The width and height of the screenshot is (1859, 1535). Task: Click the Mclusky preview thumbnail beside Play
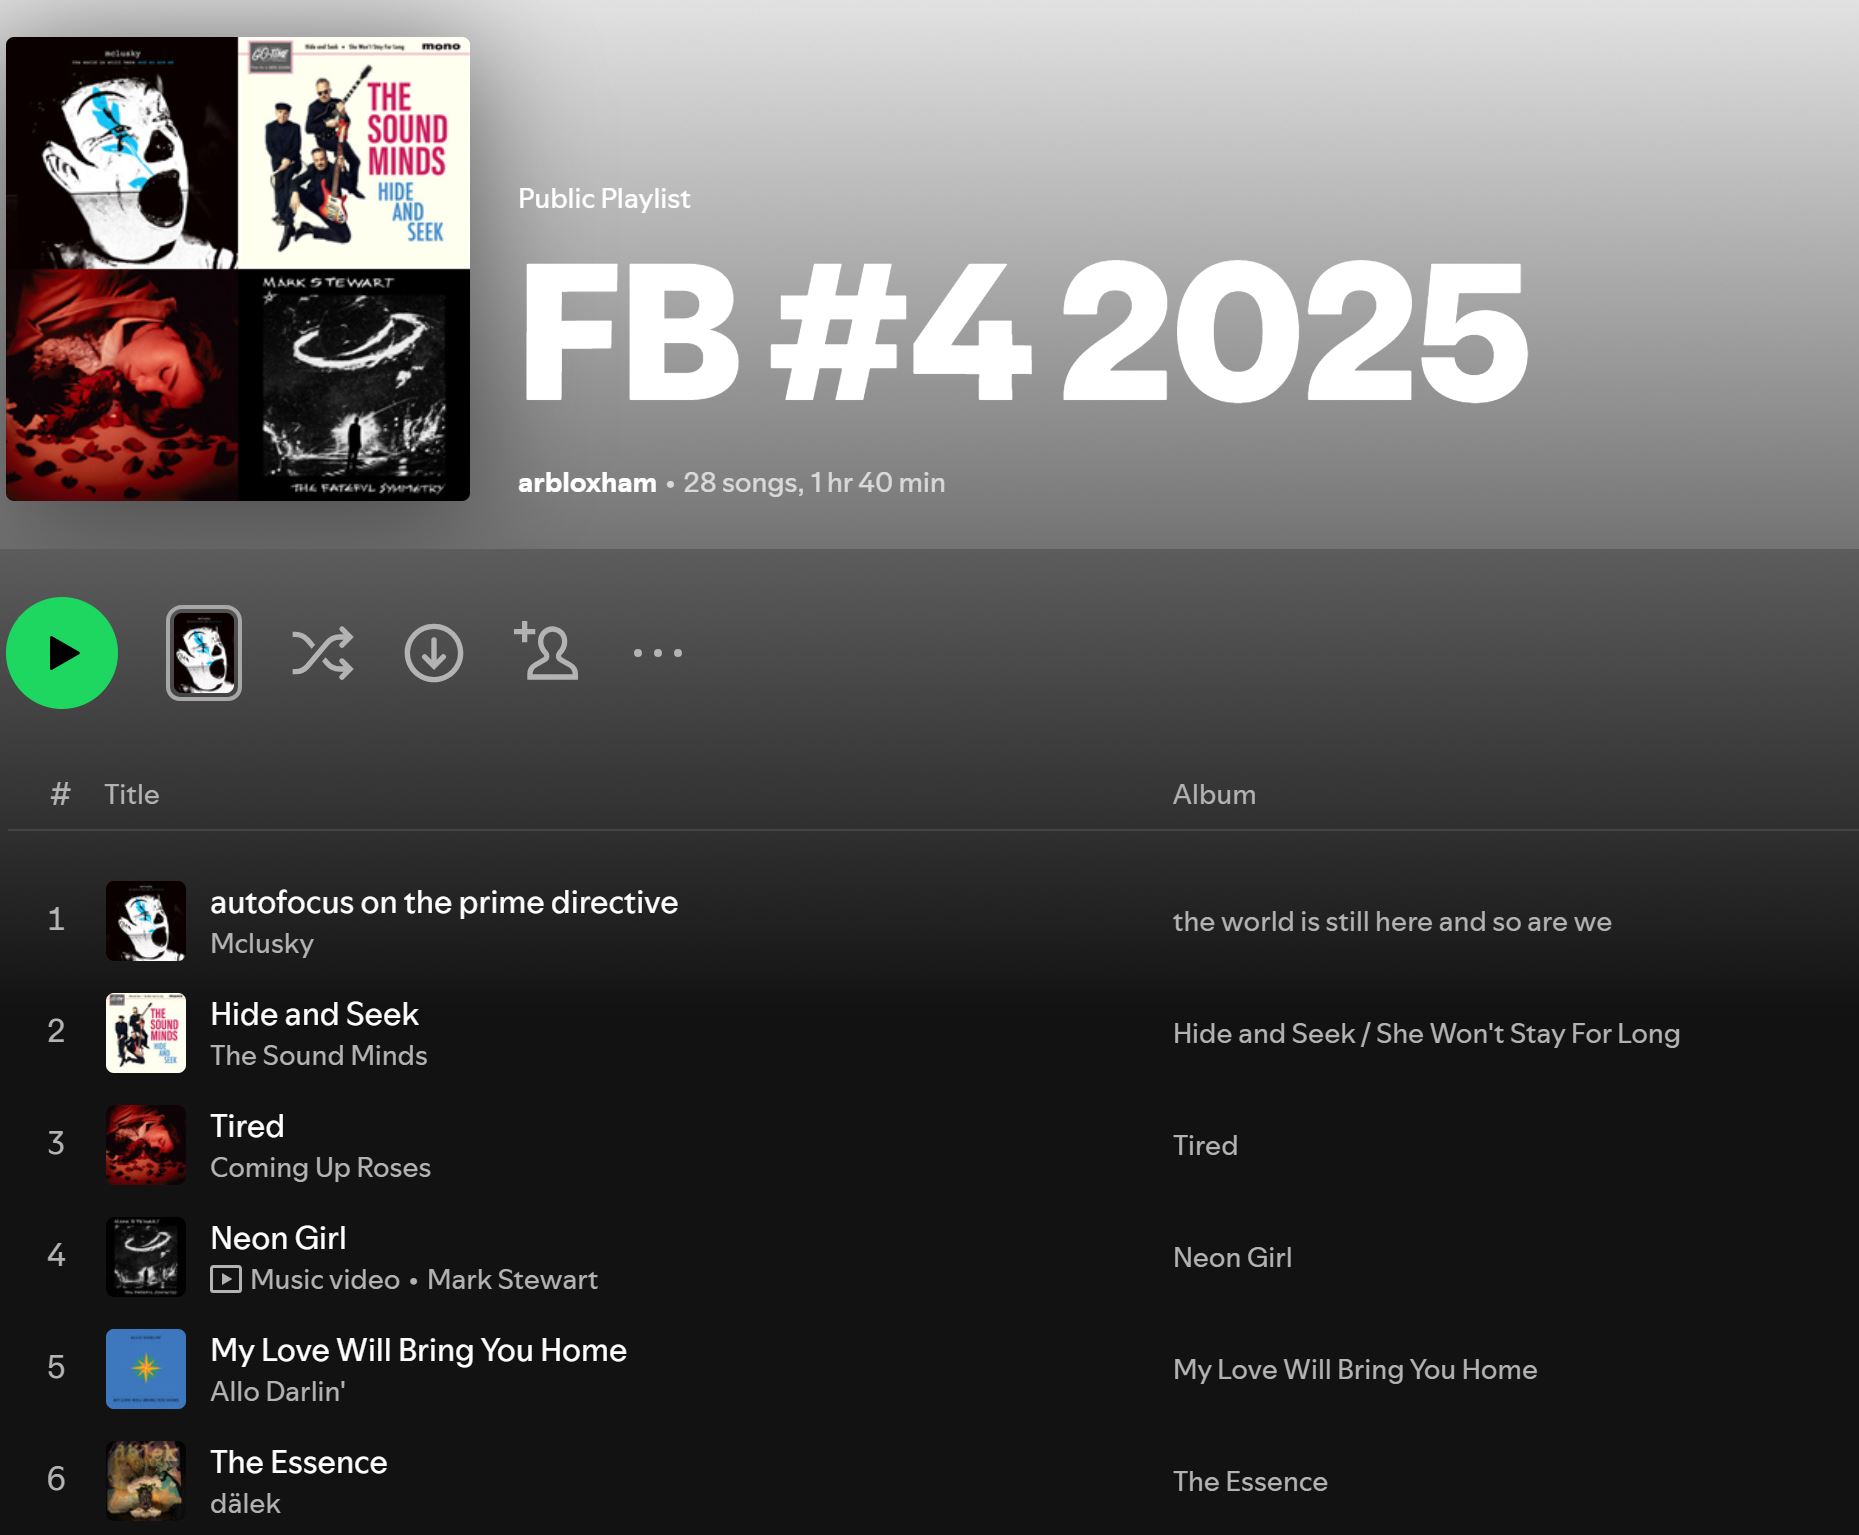[x=204, y=653]
